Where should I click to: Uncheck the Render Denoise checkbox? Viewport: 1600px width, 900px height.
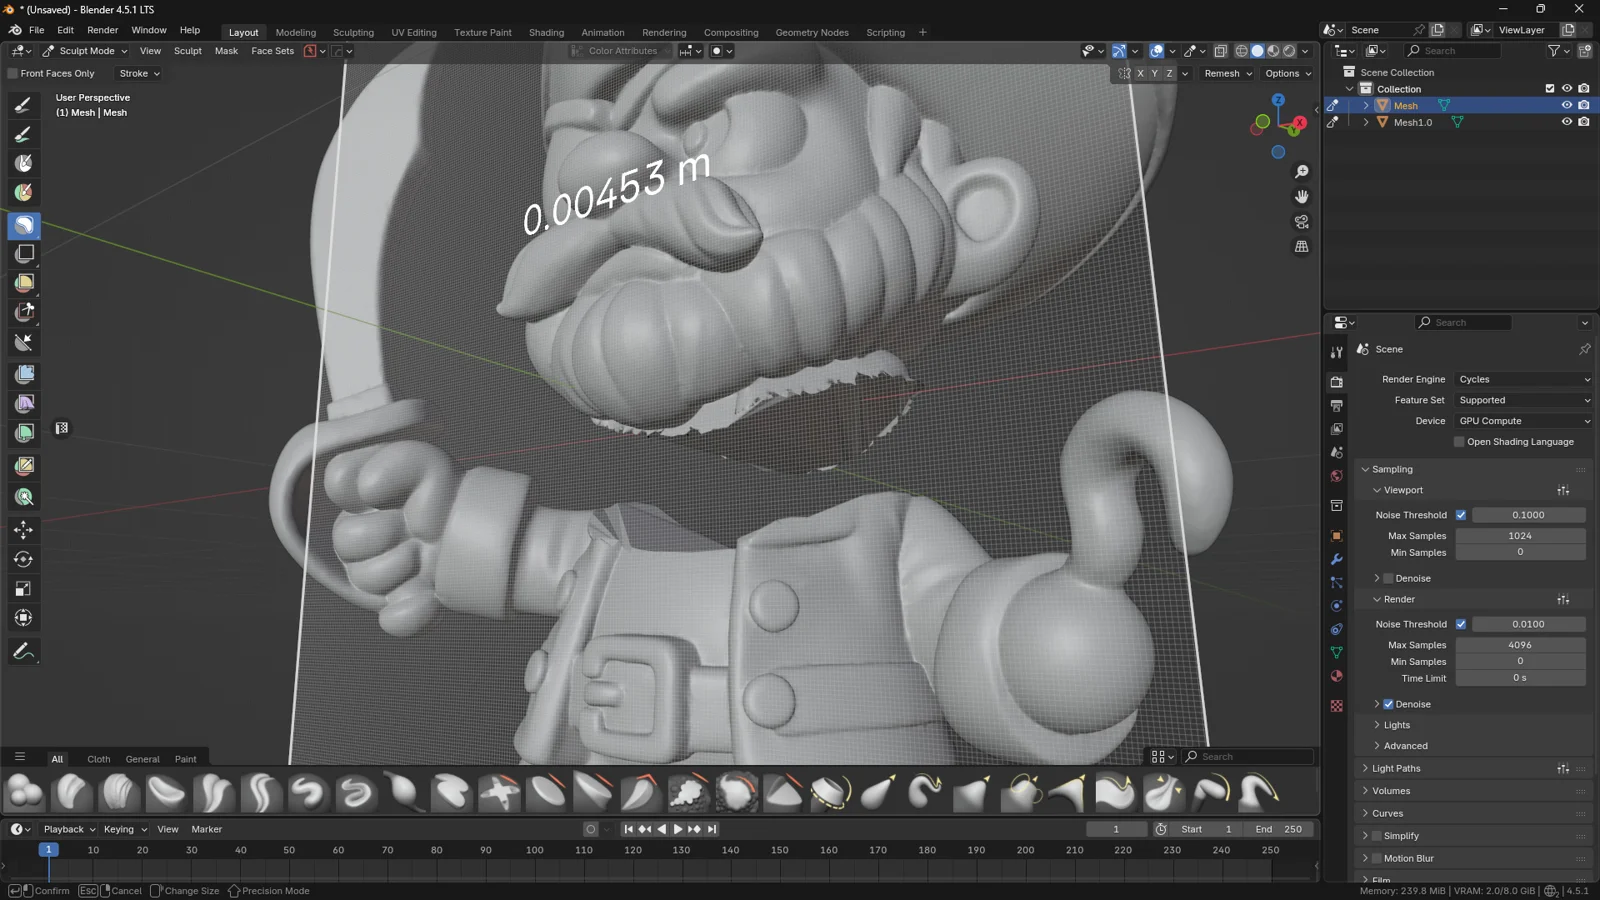coord(1388,704)
